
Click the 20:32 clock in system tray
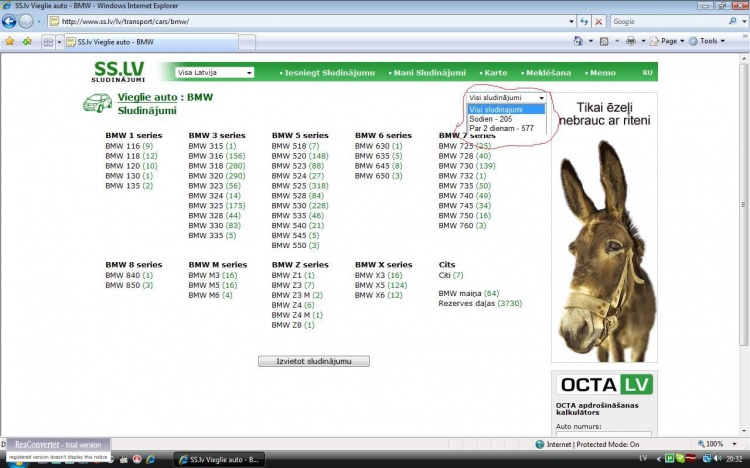click(734, 459)
